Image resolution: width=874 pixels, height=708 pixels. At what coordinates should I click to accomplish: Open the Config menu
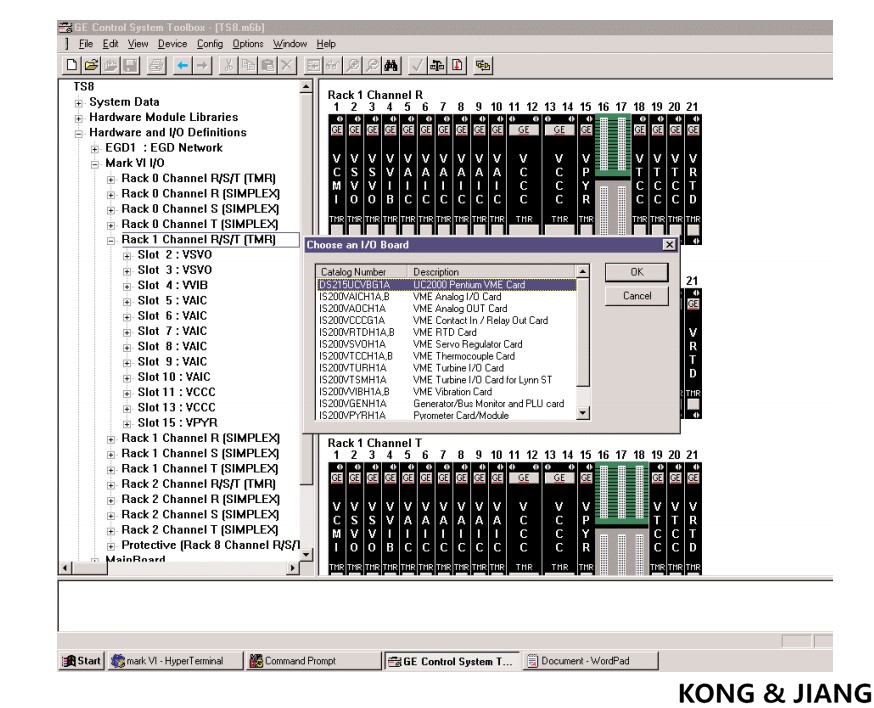click(210, 43)
